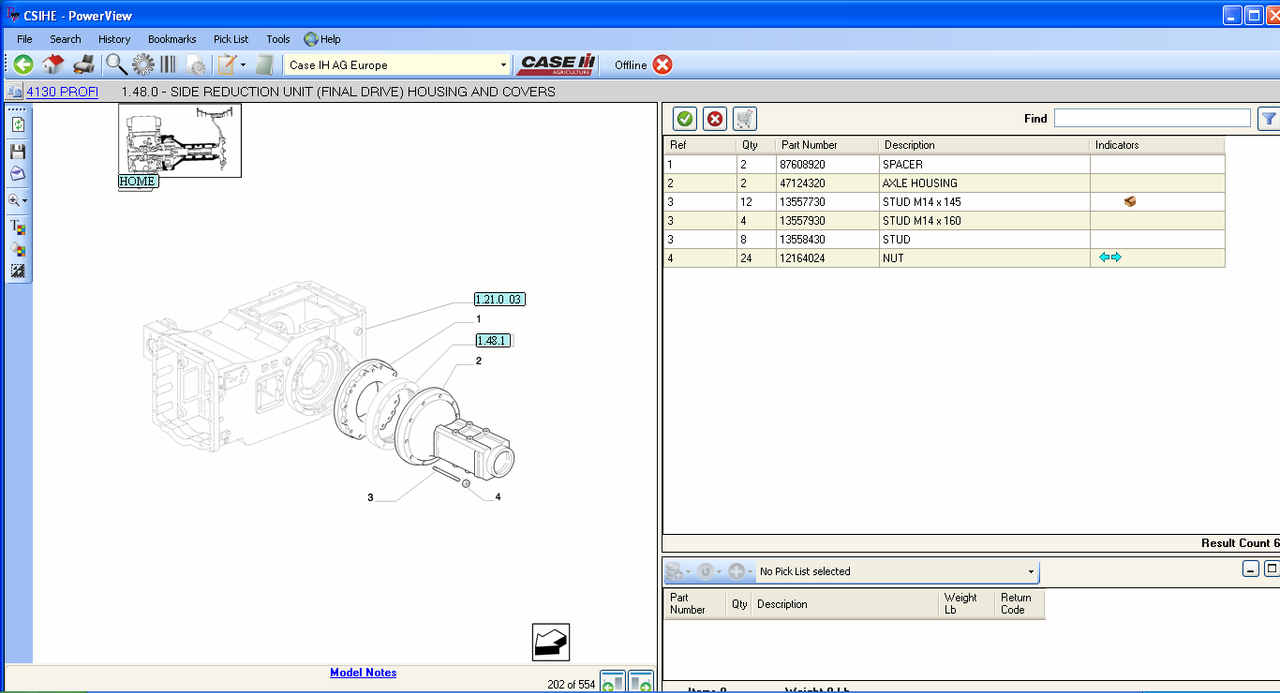Click the red Offline status icon

663,65
